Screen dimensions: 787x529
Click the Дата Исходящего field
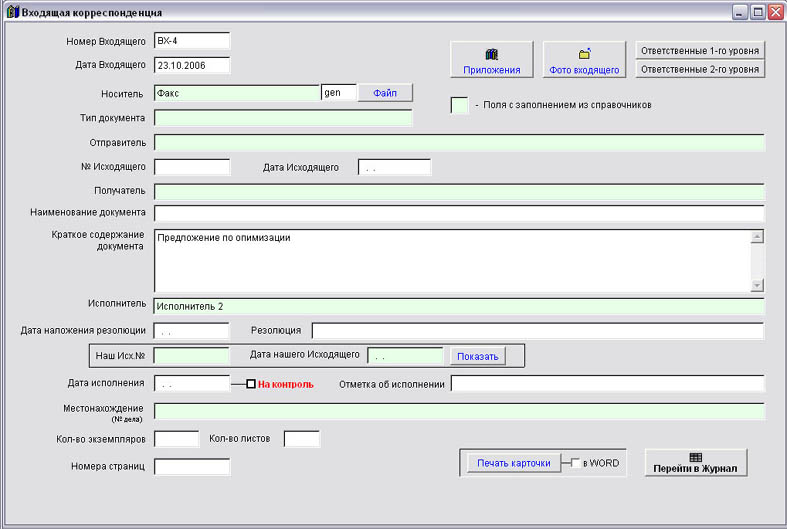pos(394,167)
